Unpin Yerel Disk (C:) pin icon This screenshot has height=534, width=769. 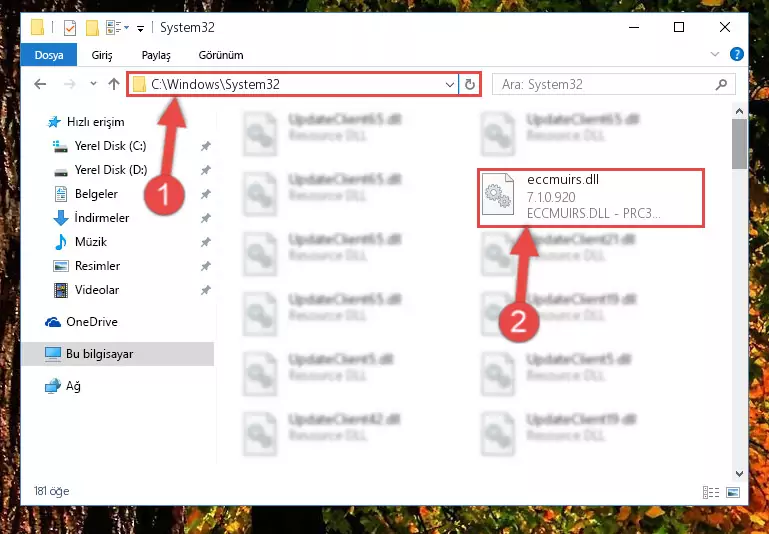pos(205,146)
